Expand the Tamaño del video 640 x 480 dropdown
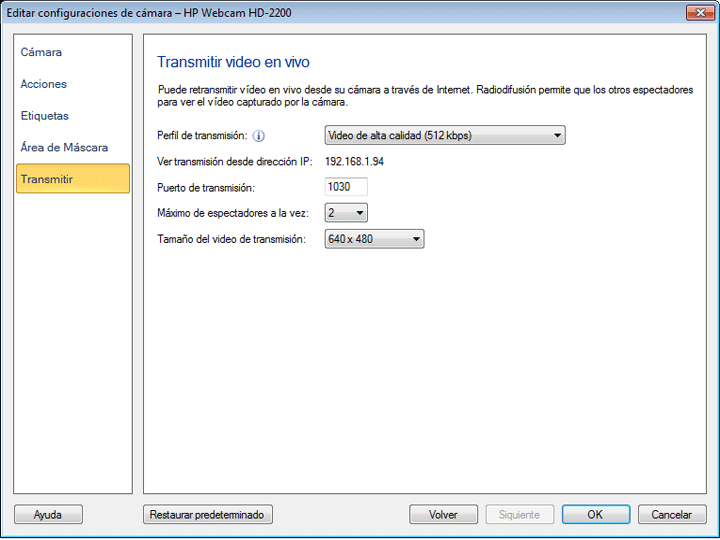This screenshot has width=720, height=540. 375,239
